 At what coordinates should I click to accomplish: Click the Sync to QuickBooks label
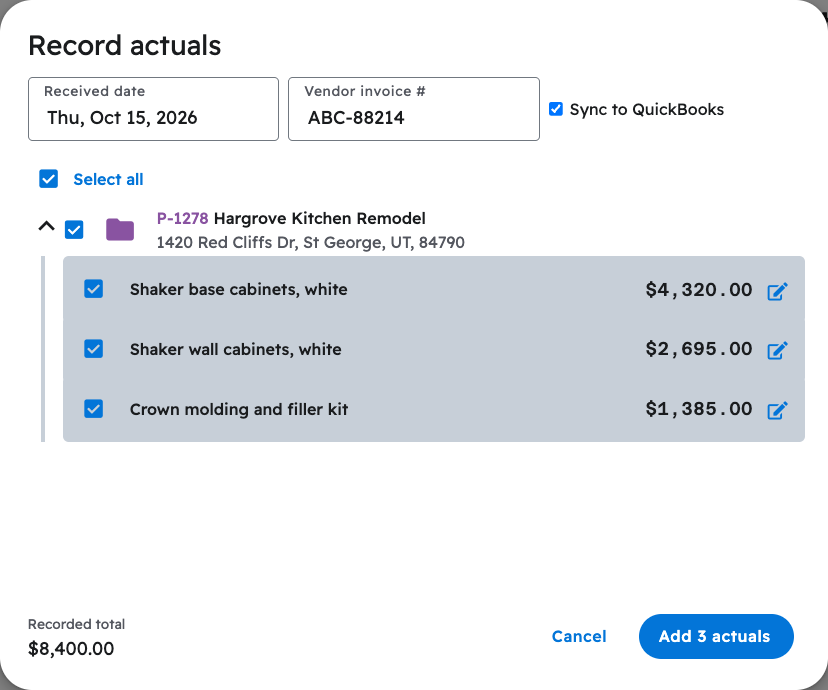pyautogui.click(x=646, y=109)
